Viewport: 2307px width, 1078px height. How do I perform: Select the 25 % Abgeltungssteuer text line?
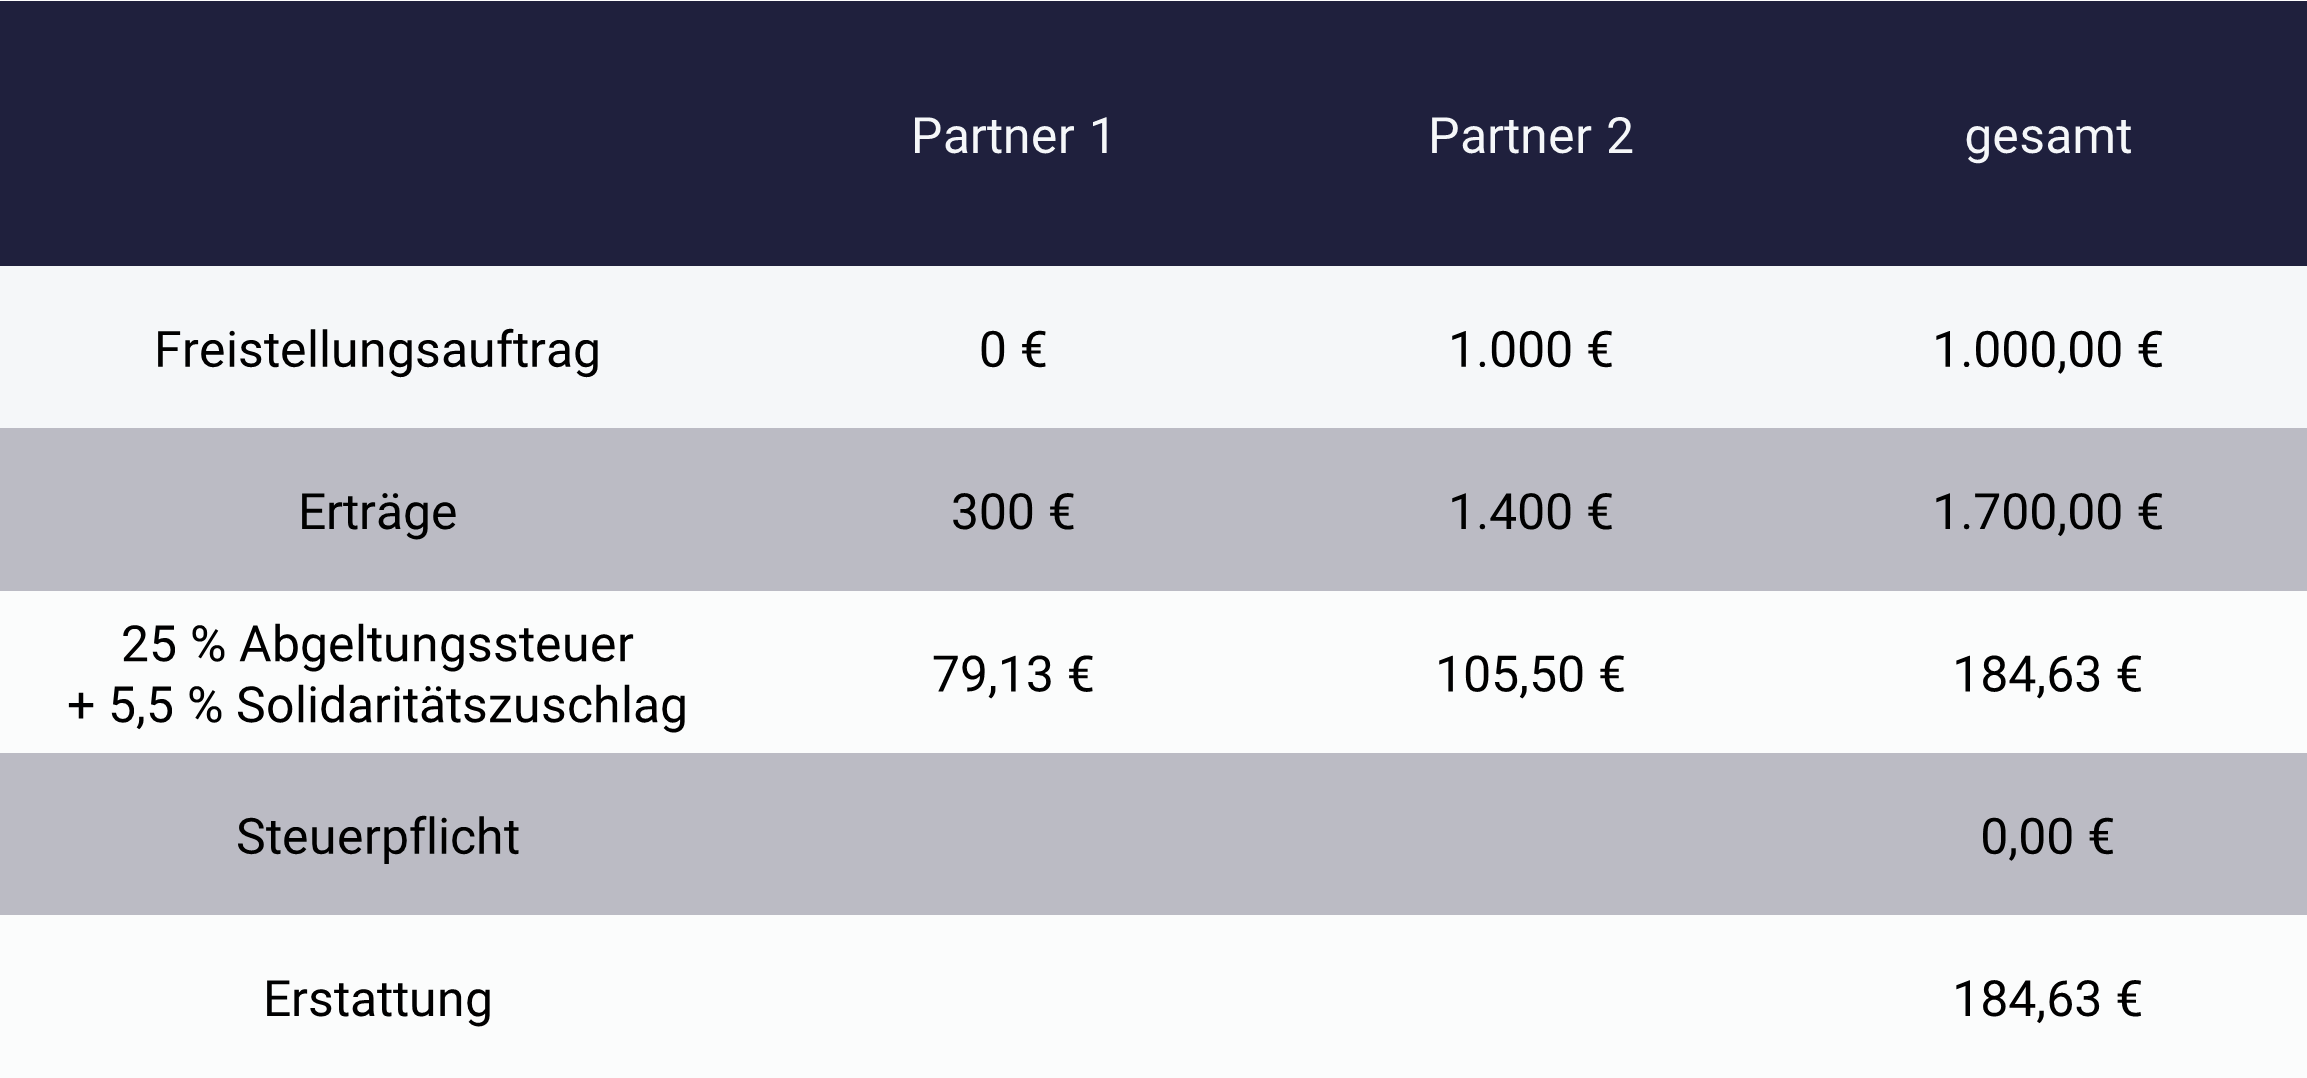(377, 644)
